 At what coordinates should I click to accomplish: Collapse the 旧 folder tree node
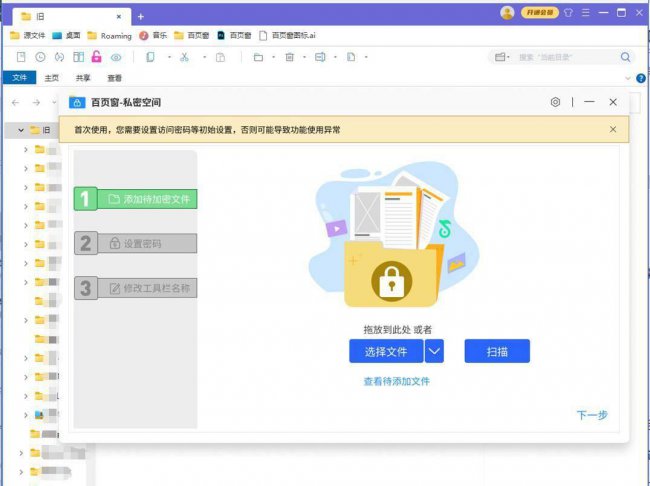21,130
